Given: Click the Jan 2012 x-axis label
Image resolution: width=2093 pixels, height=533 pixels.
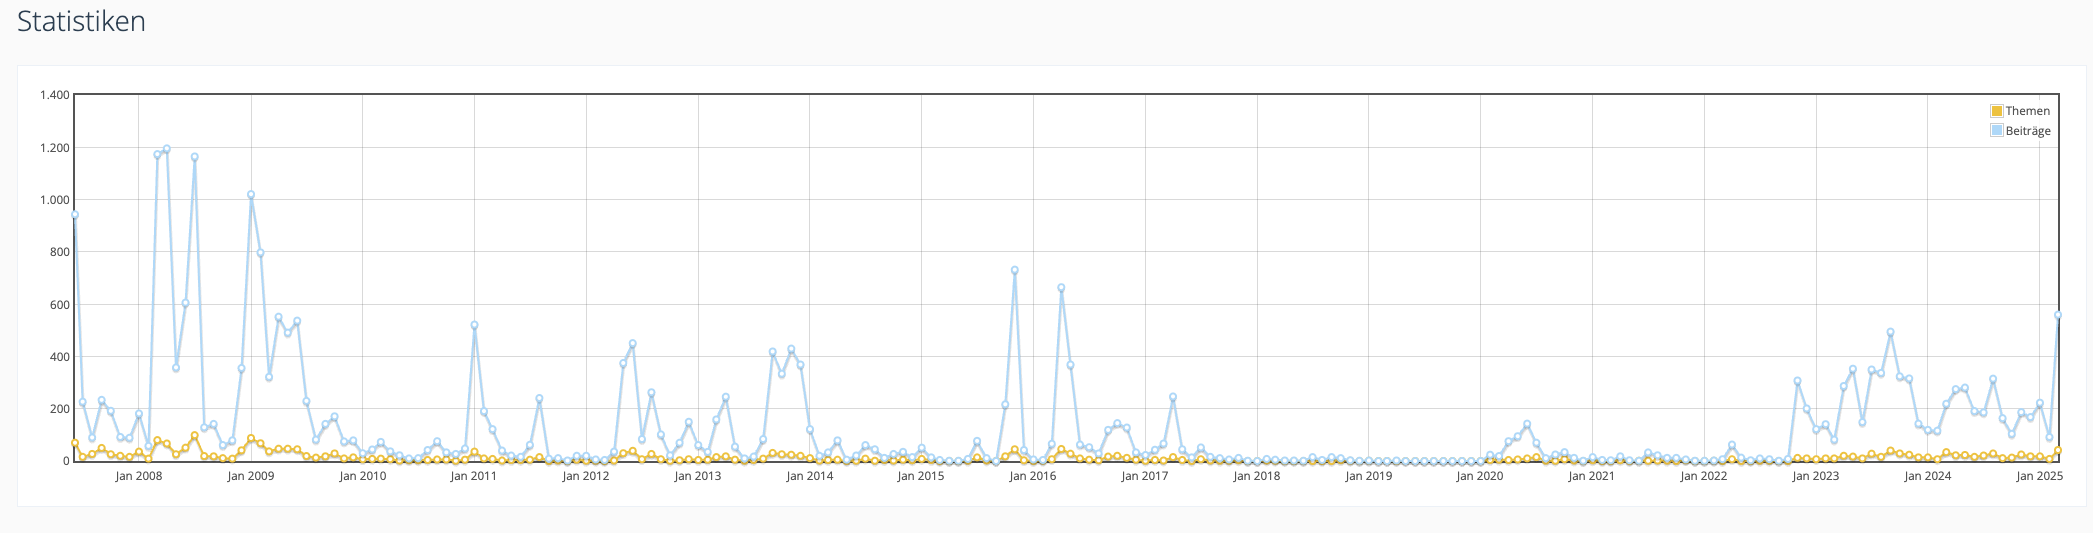Looking at the screenshot, I should 585,476.
